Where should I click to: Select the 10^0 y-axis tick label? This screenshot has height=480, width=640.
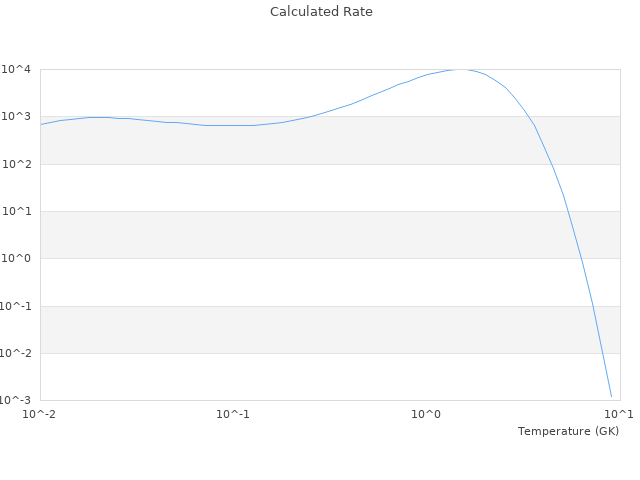(17, 259)
